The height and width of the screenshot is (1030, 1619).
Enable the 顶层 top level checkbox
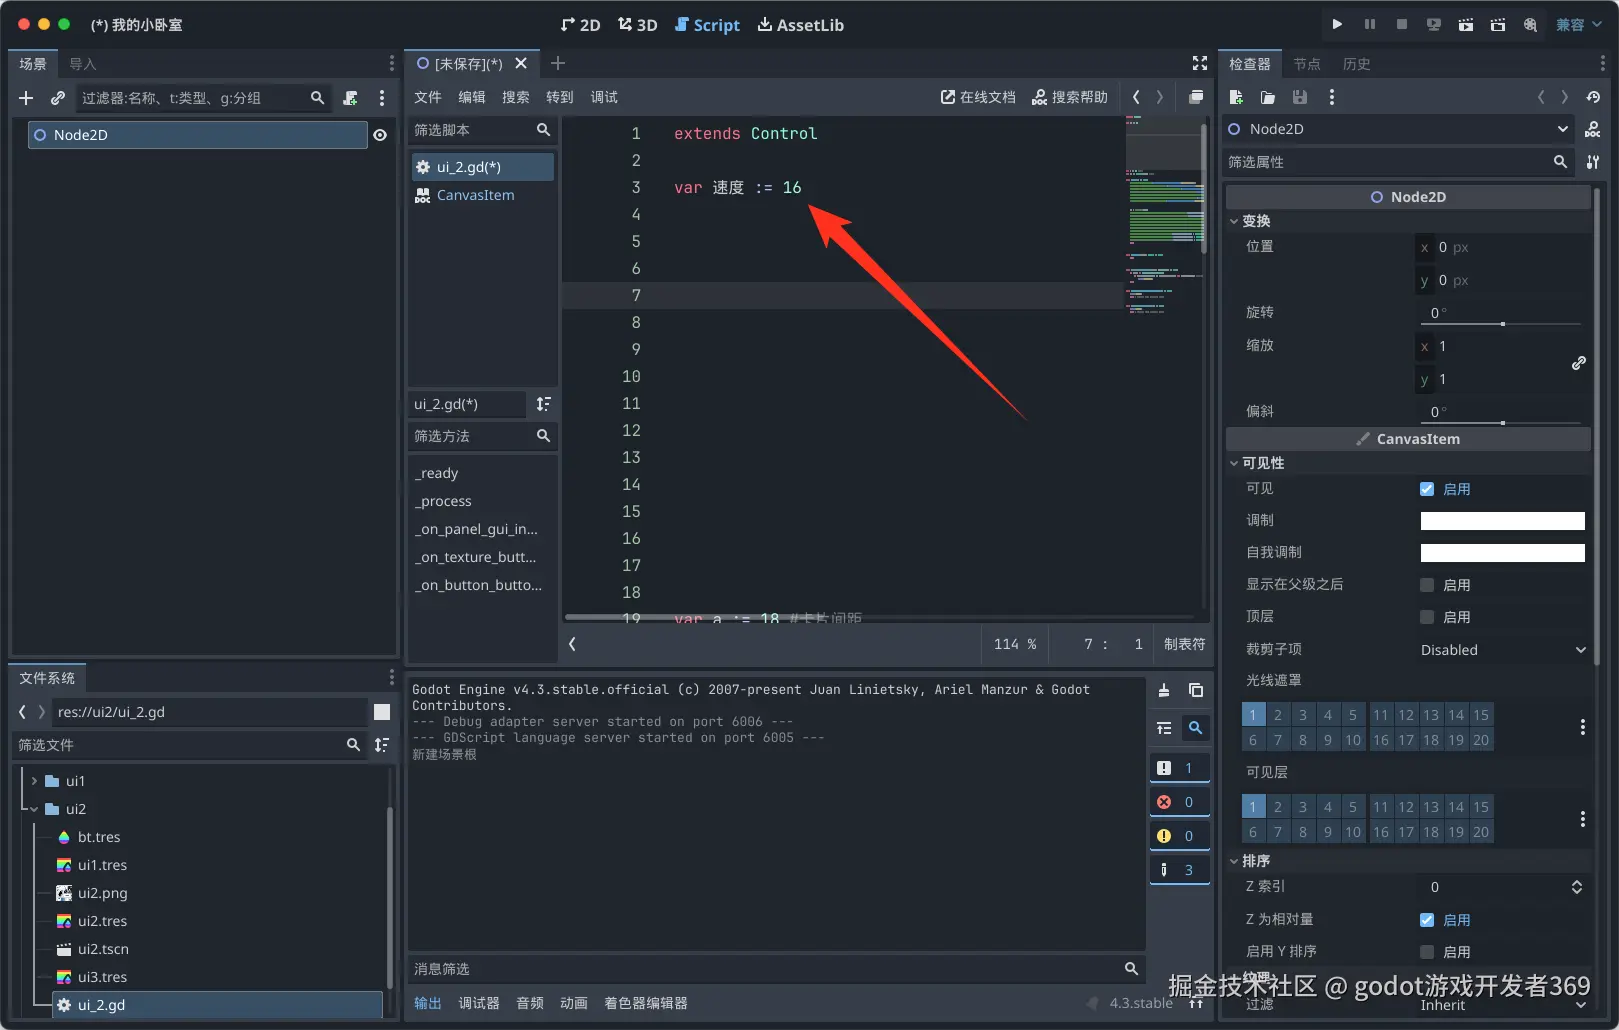1427,617
